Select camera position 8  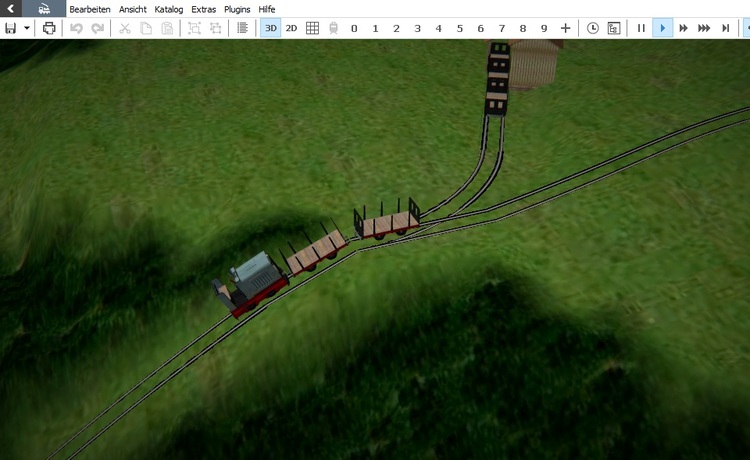[523, 28]
